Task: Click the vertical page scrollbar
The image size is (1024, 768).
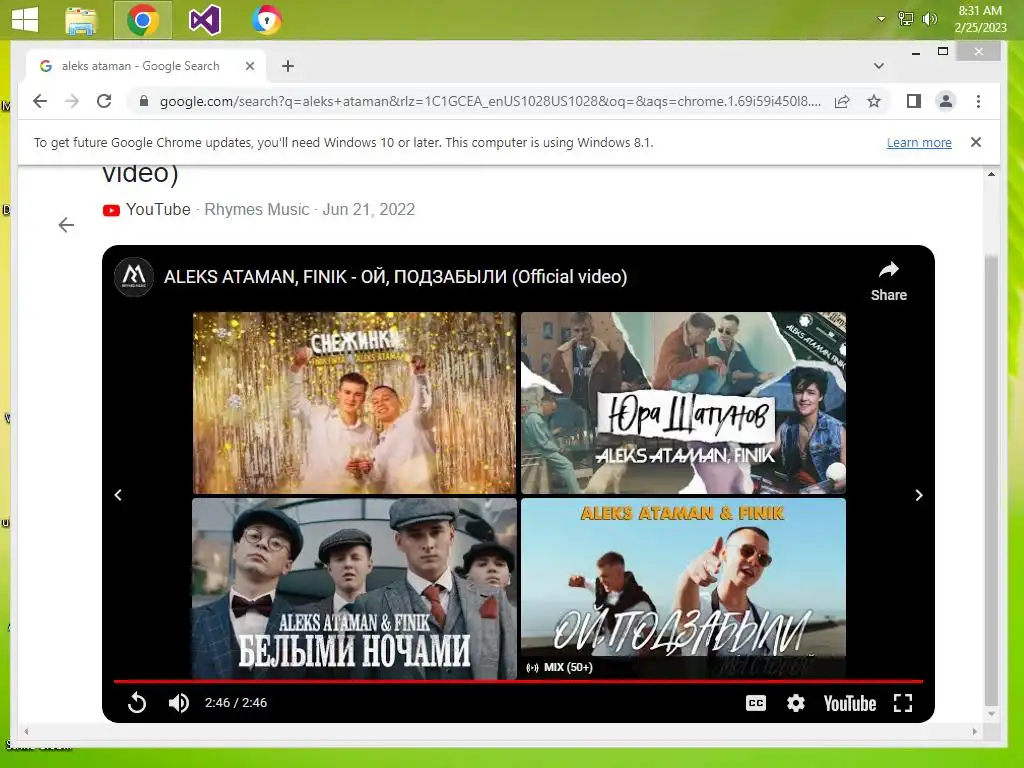Action: click(991, 480)
